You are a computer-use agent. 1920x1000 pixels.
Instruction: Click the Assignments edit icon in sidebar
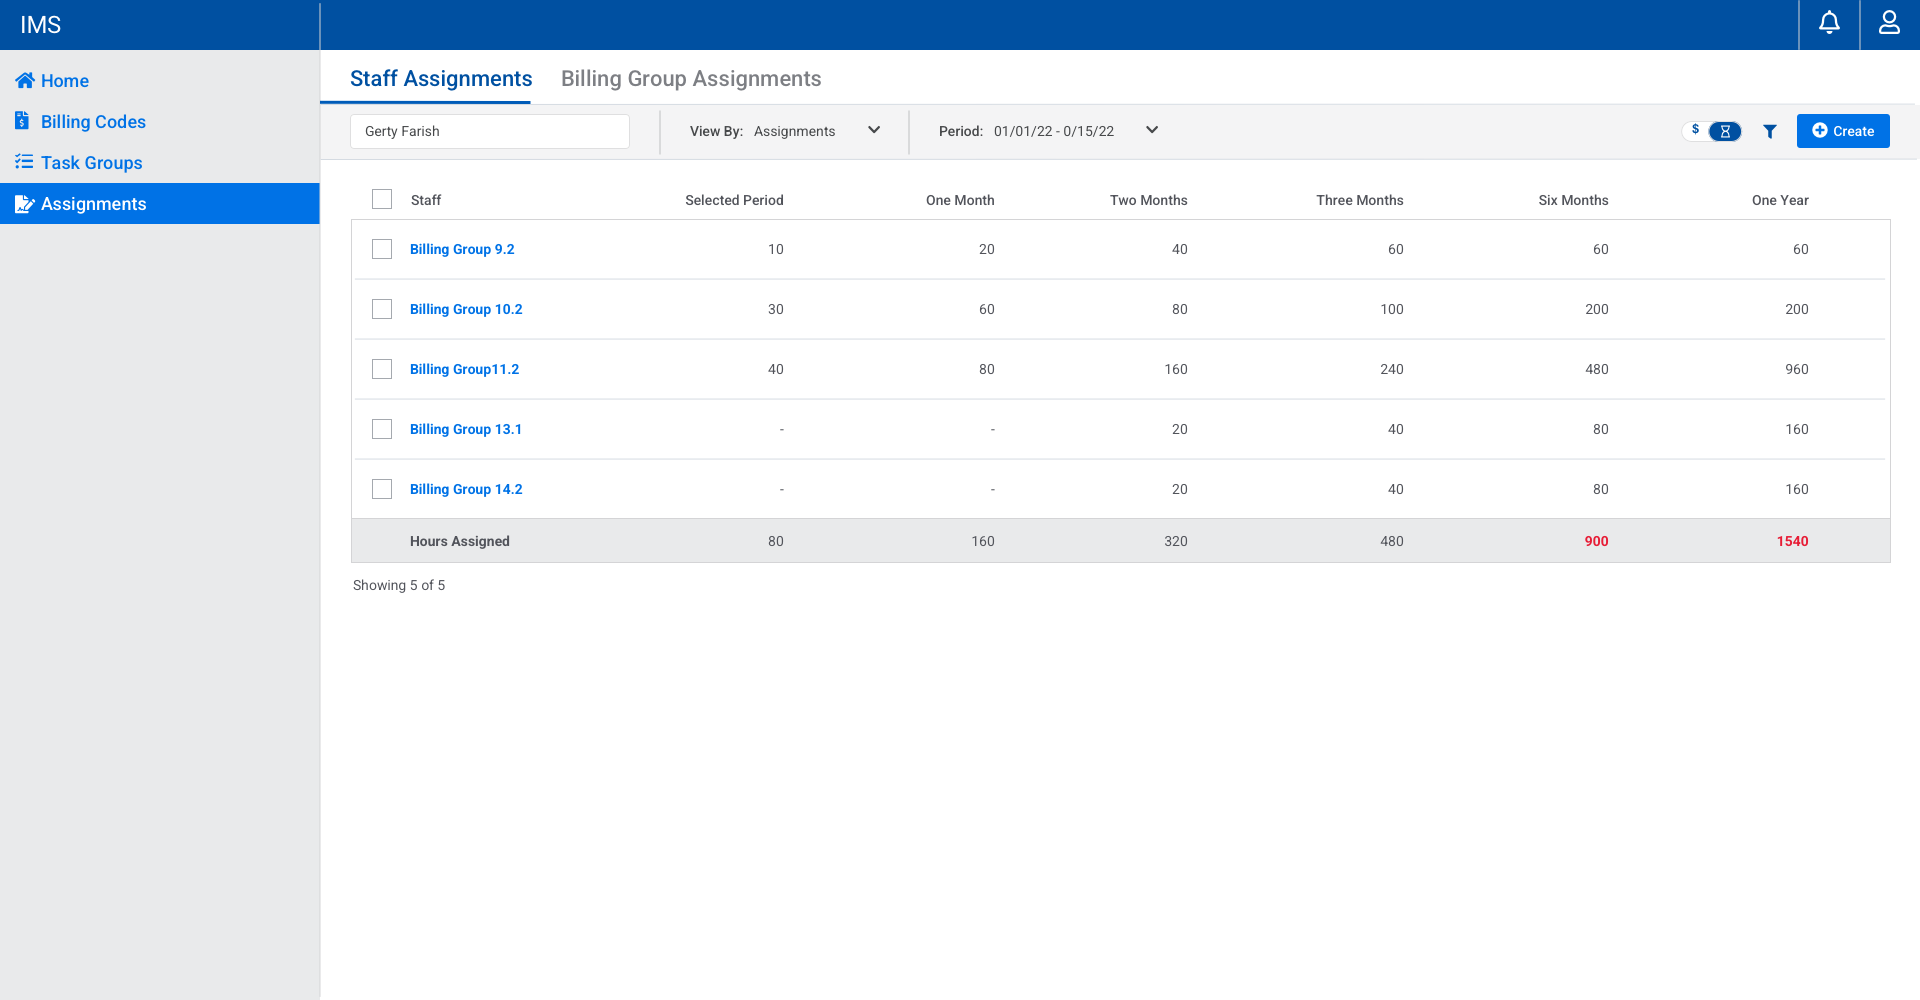tap(24, 204)
